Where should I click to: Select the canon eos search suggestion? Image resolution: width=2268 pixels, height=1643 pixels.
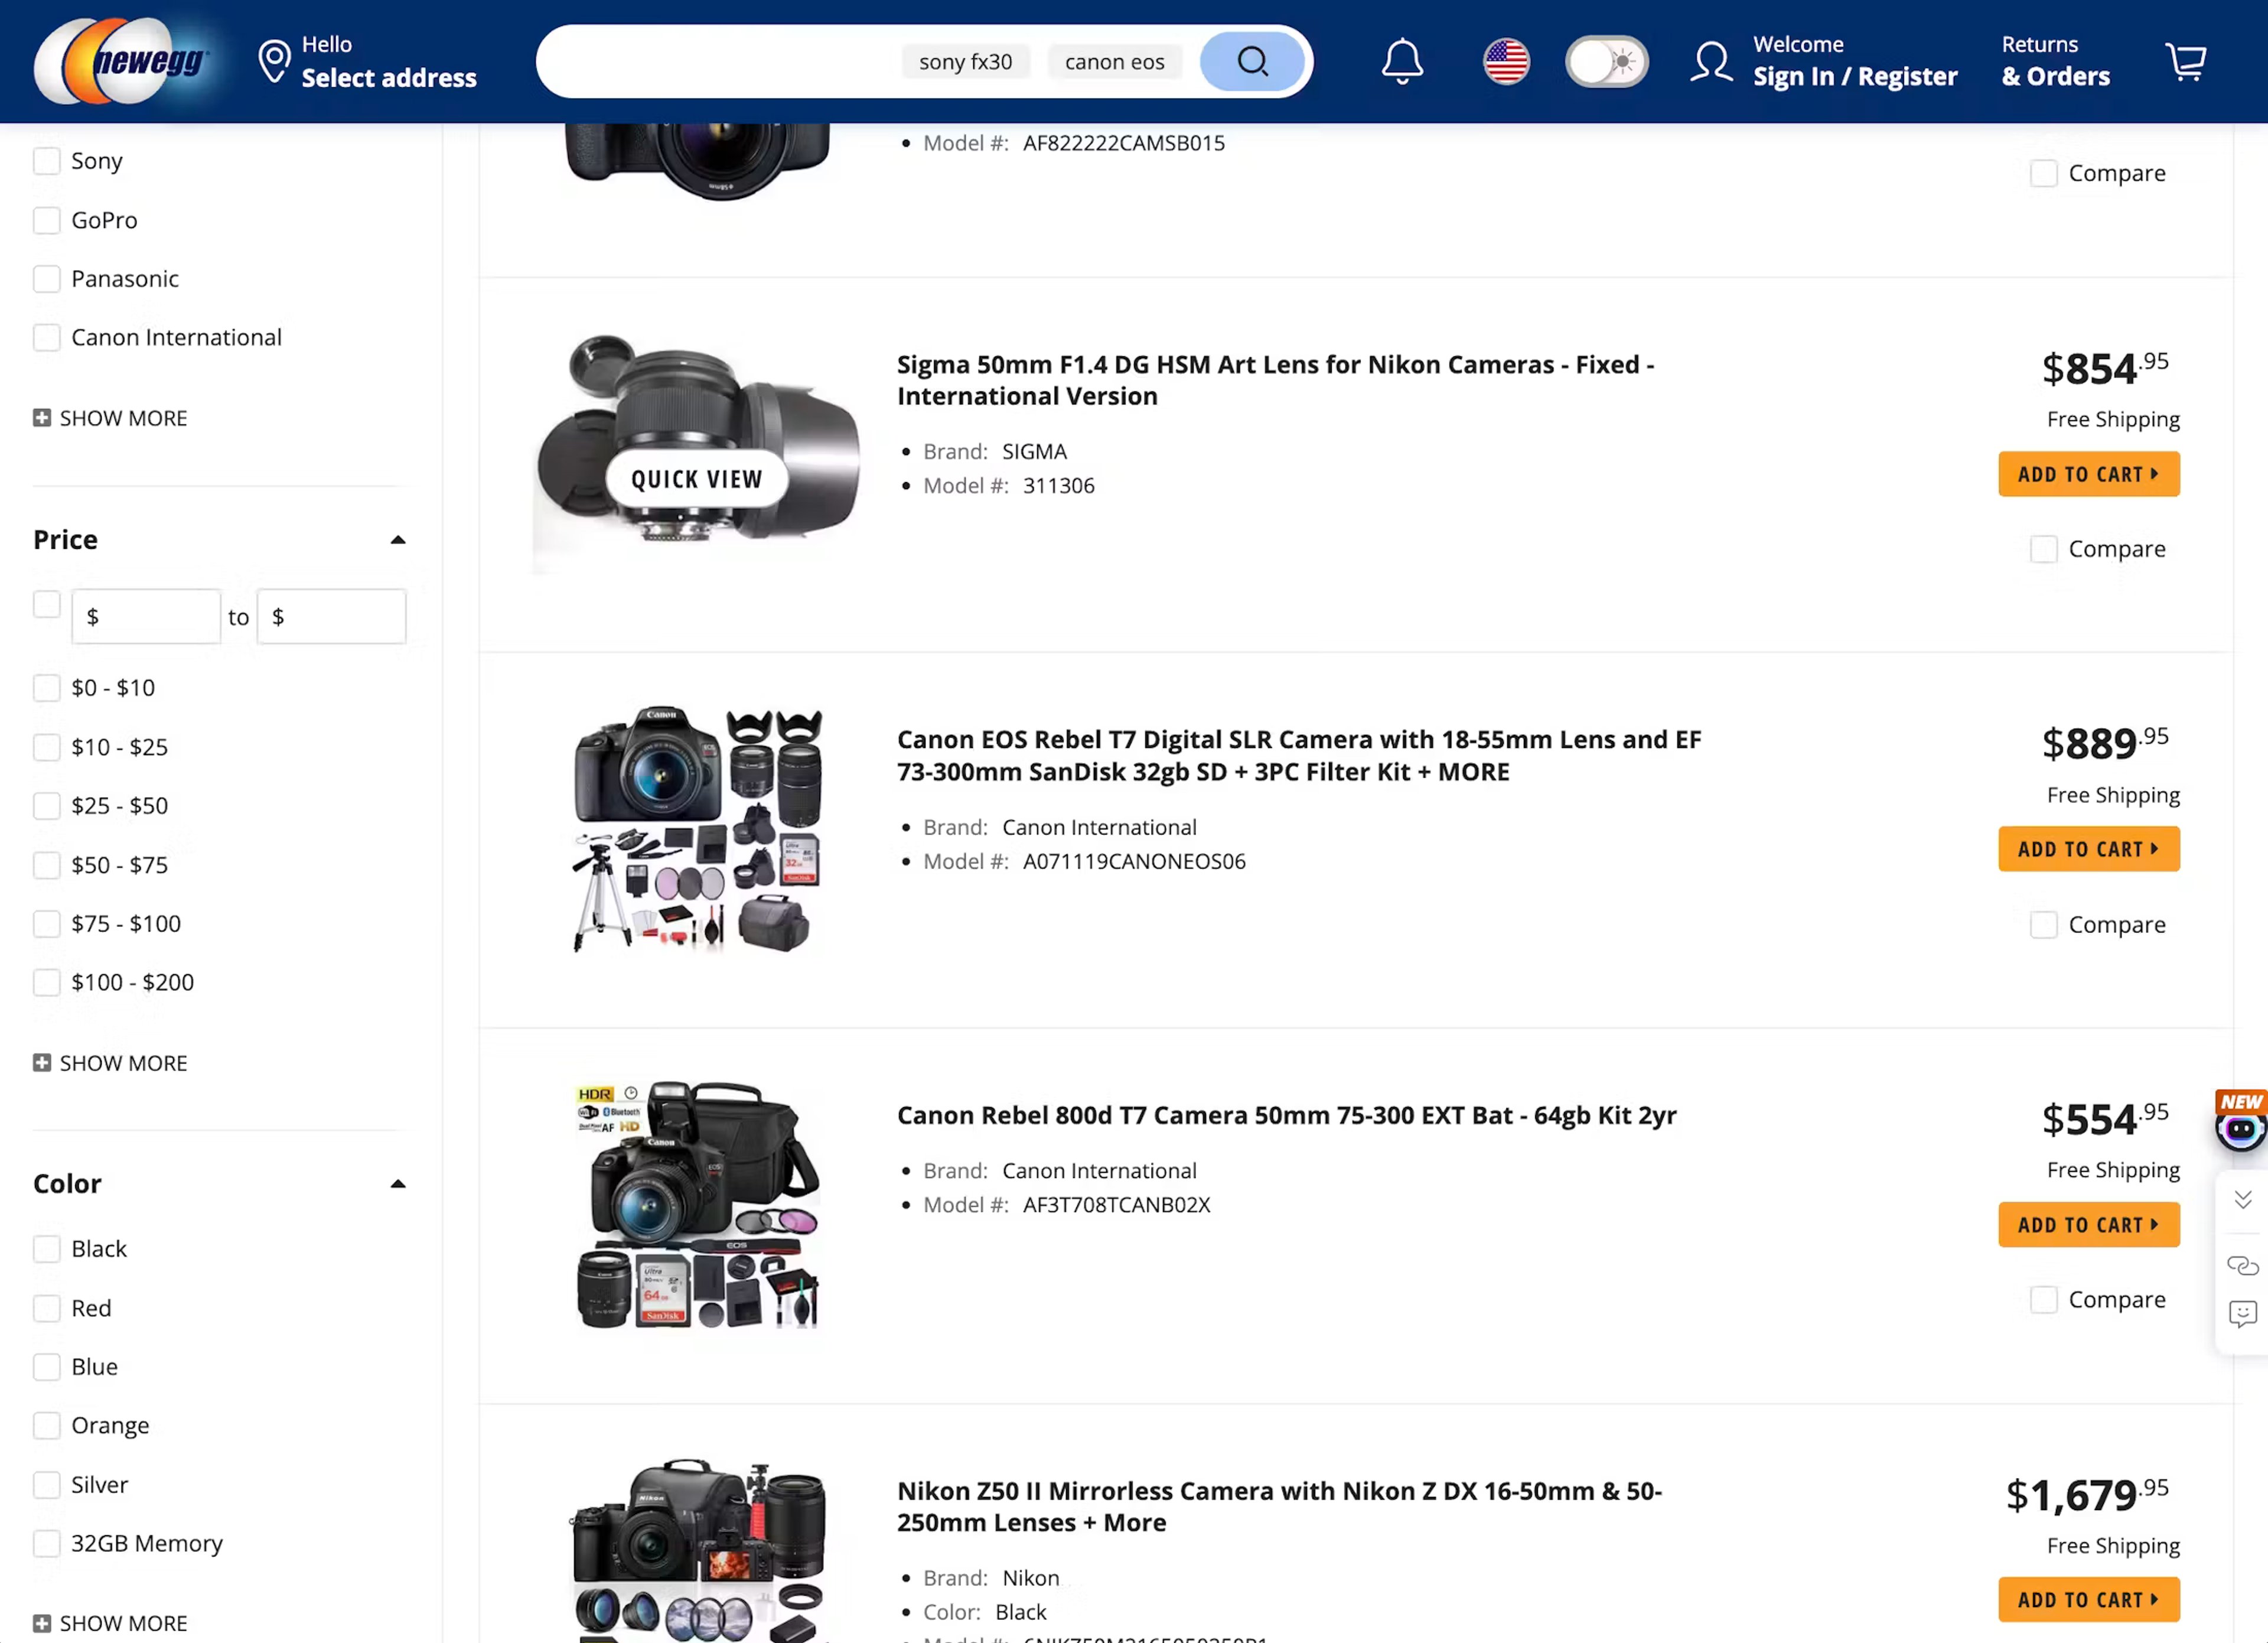pos(1114,62)
